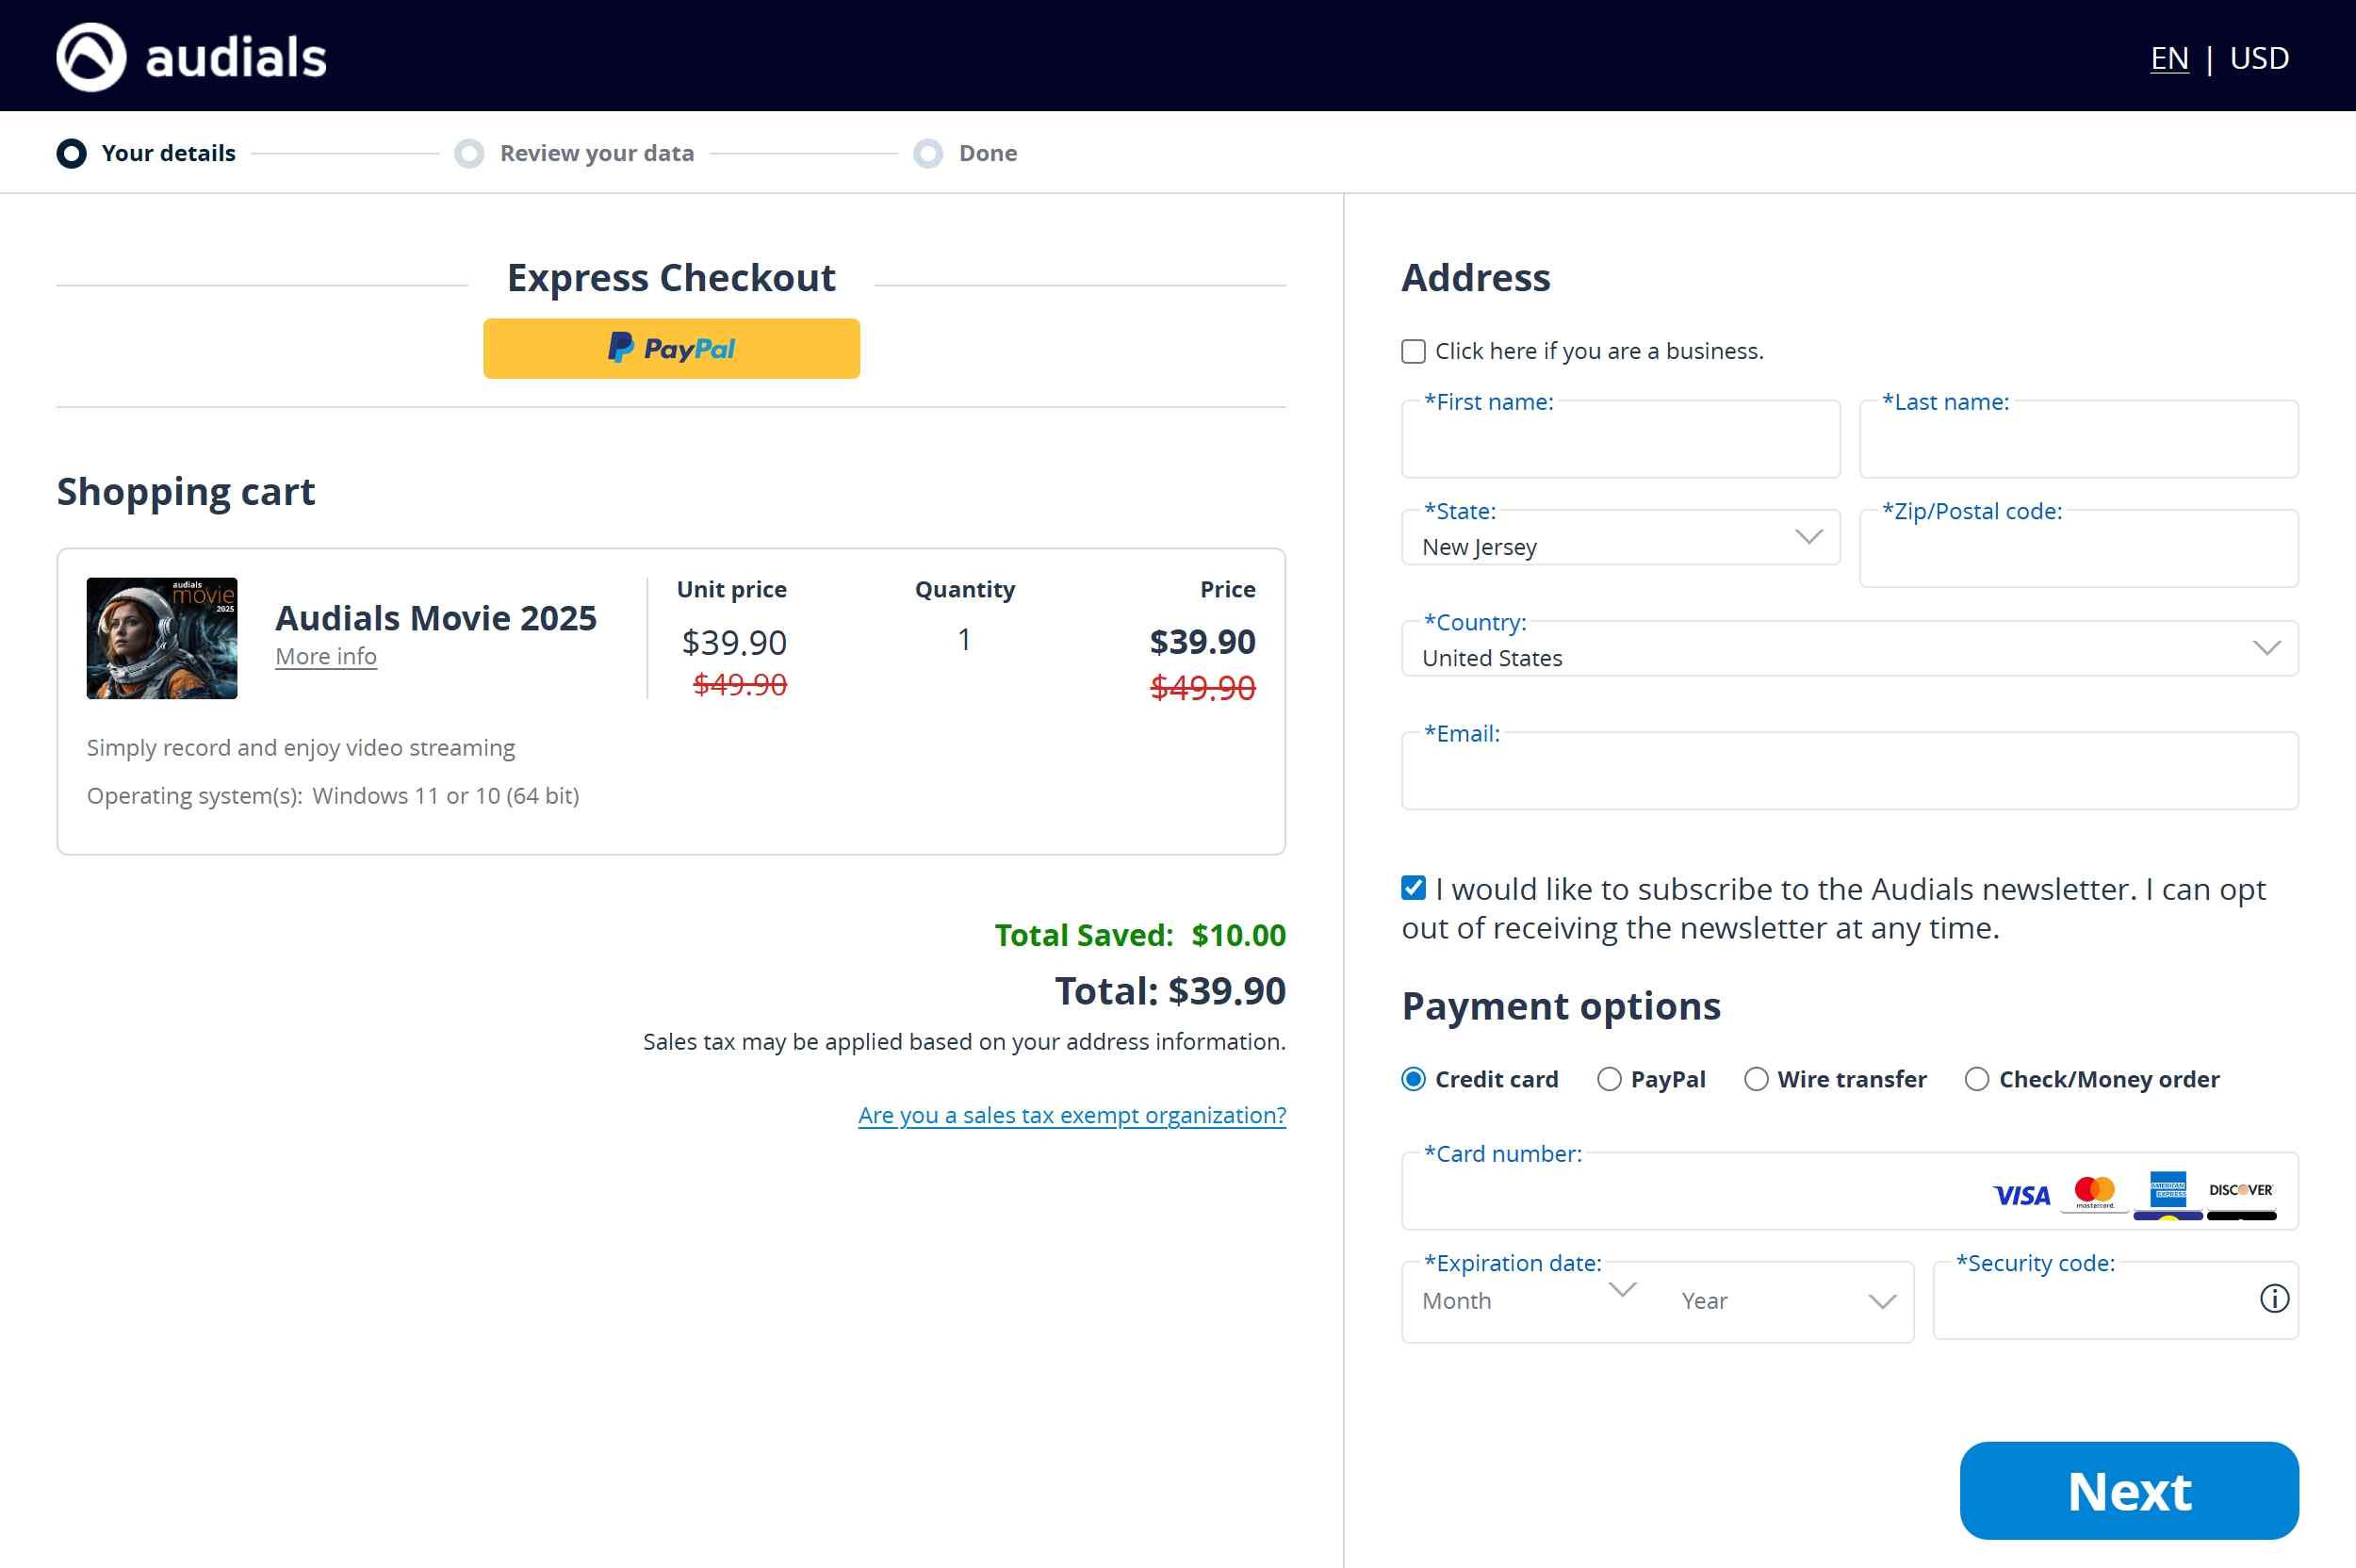This screenshot has width=2356, height=1568.
Task: Go to Review your data step
Action: [574, 153]
